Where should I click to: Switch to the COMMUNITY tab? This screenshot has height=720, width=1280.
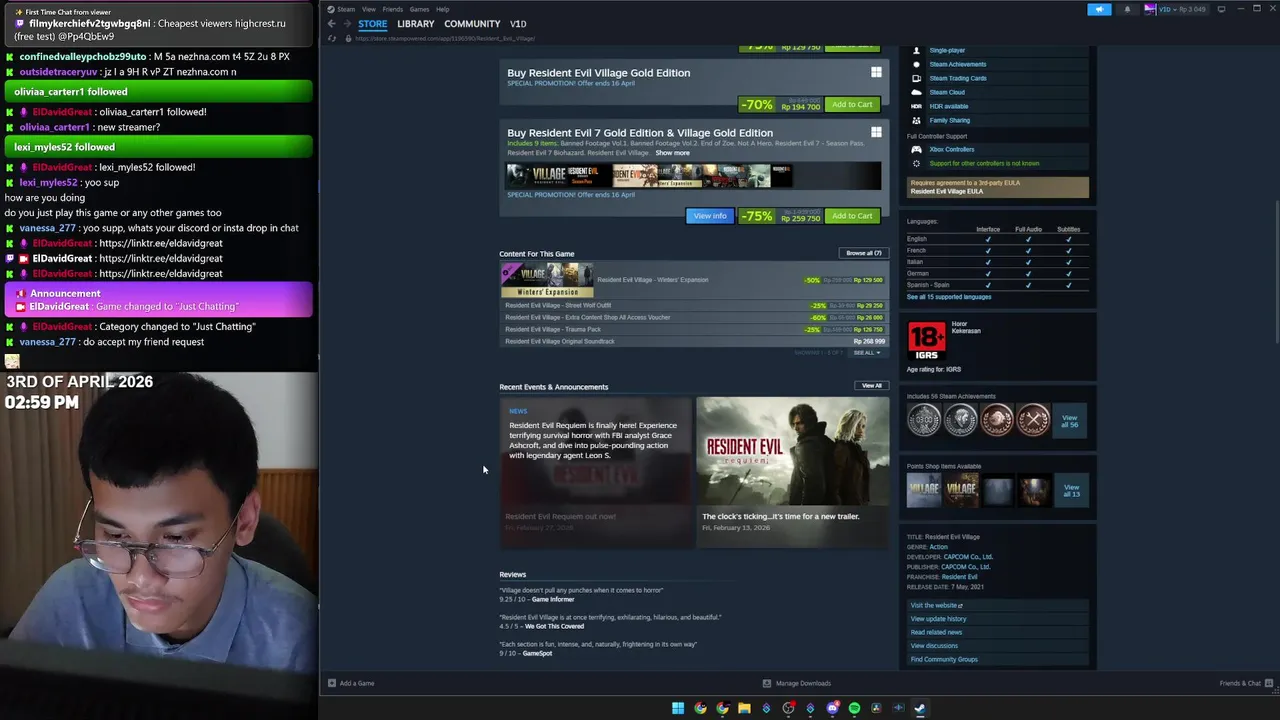pos(472,24)
